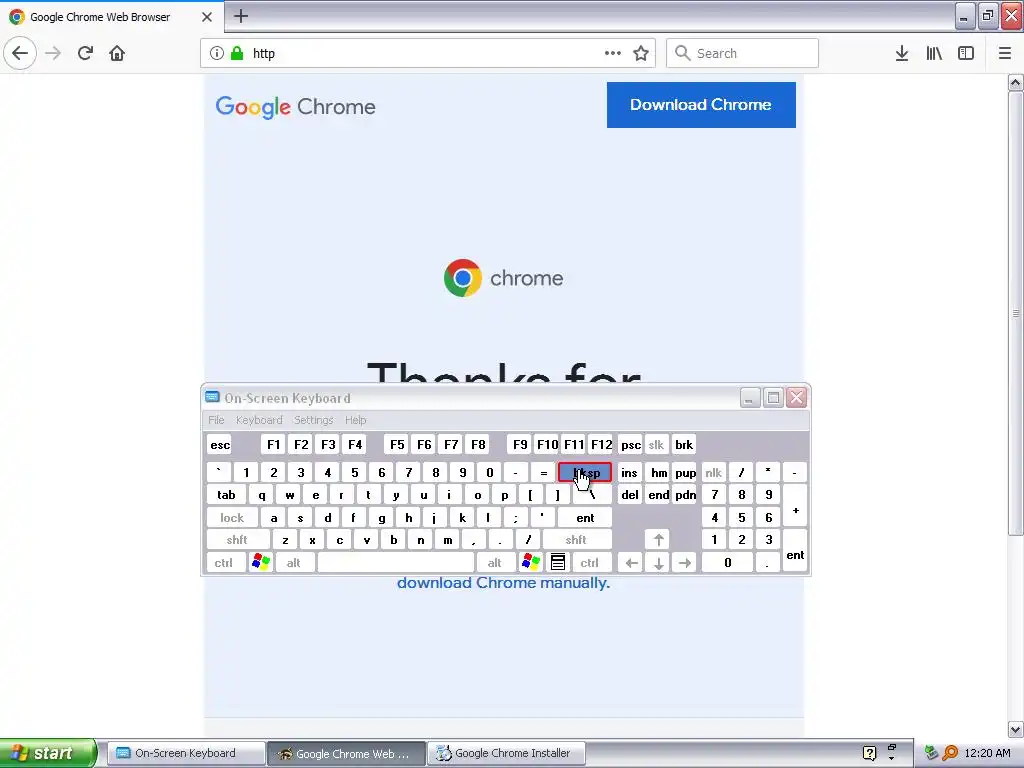
Task: Toggle the left ctrl key
Action: coord(225,562)
